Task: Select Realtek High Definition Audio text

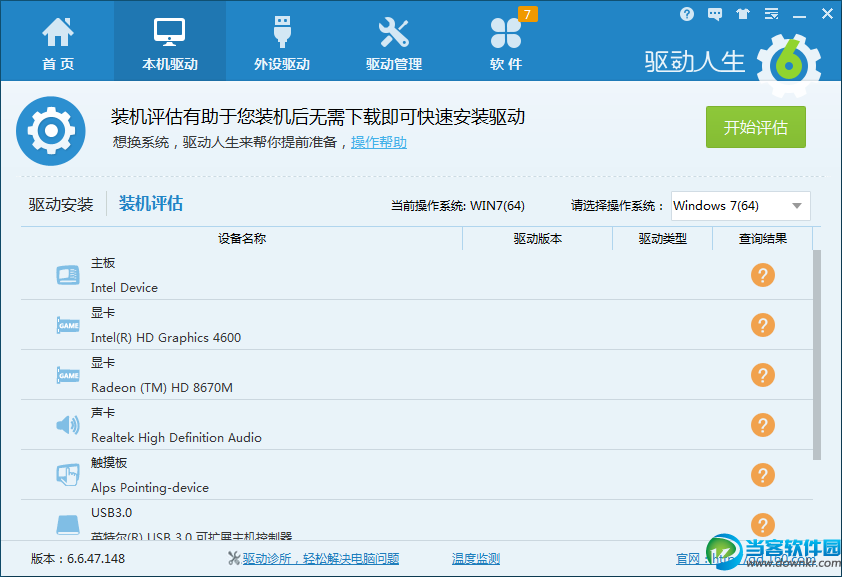Action: [176, 437]
